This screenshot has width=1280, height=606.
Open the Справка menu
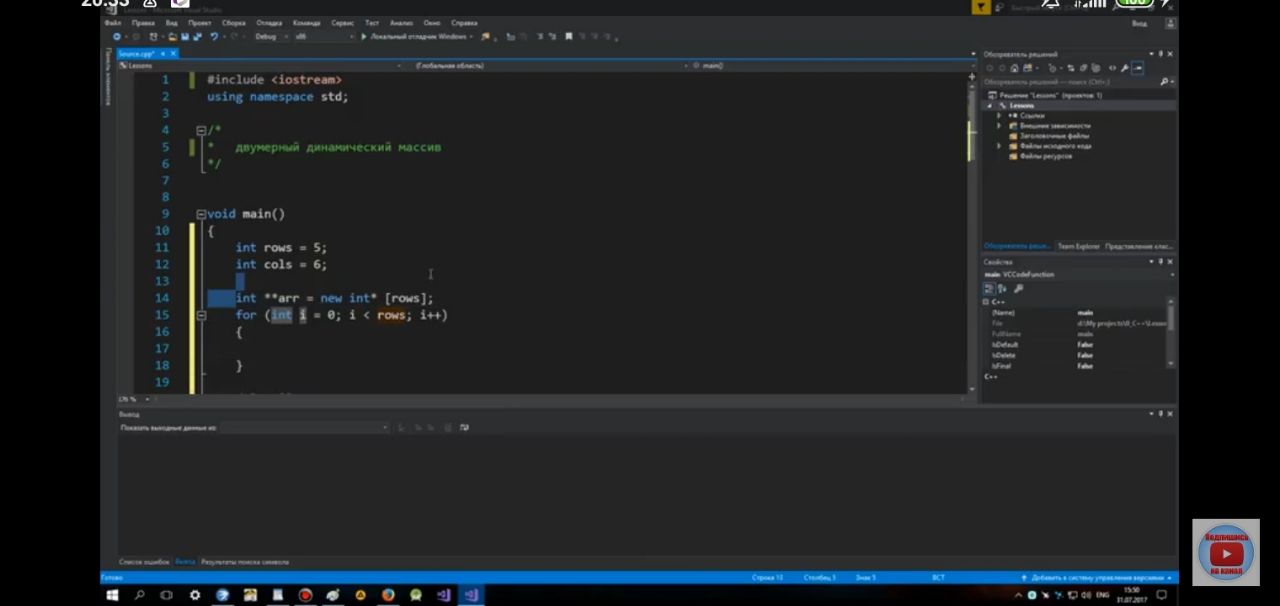tap(464, 22)
